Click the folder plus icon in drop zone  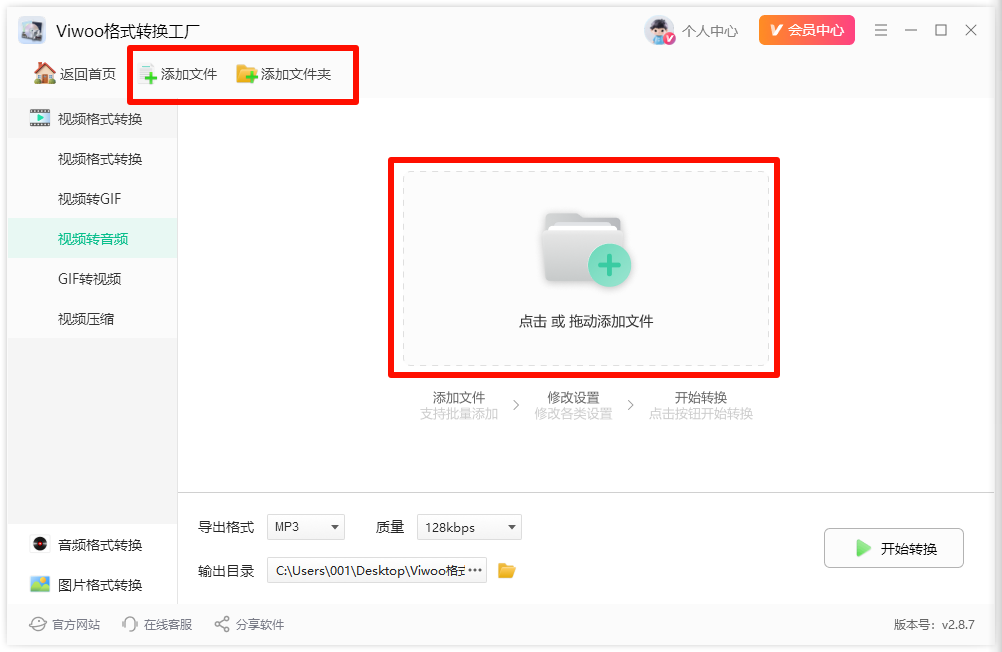(586, 249)
